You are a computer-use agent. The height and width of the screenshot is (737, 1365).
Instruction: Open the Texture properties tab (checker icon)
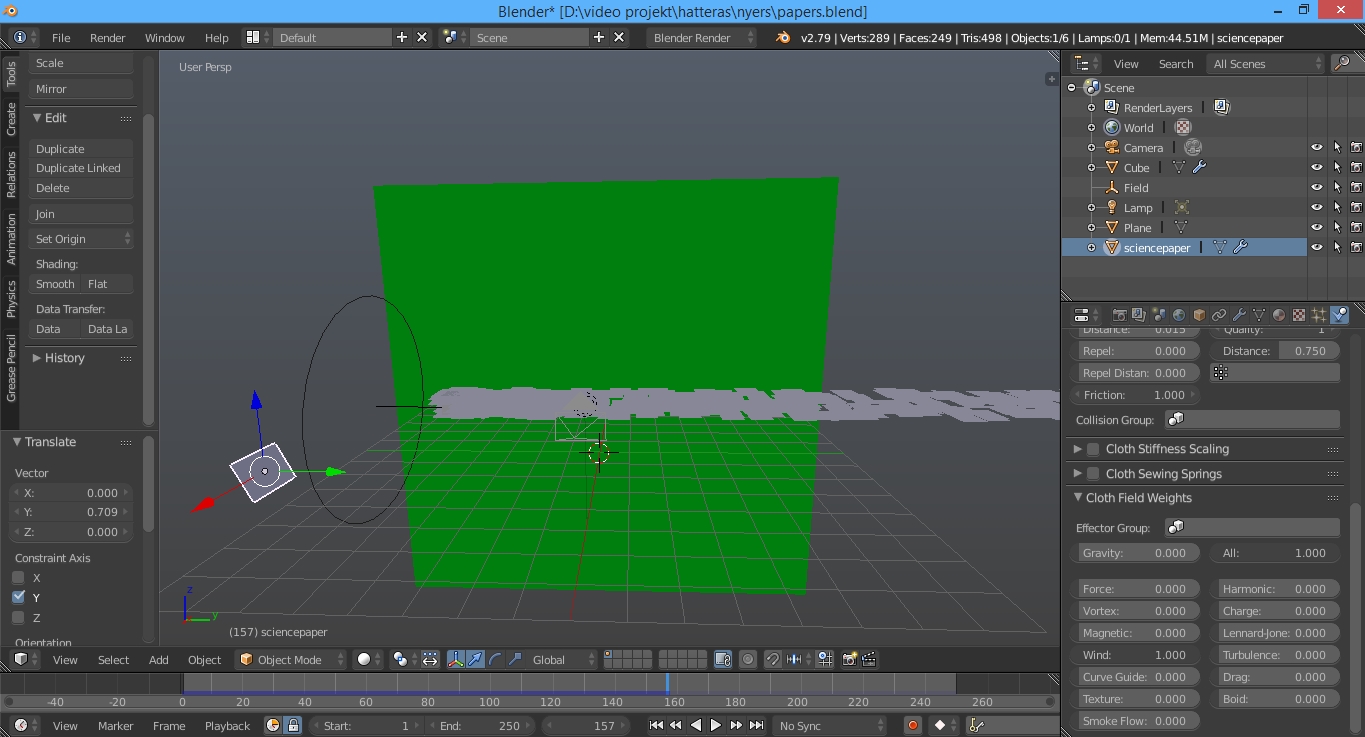pos(1299,314)
